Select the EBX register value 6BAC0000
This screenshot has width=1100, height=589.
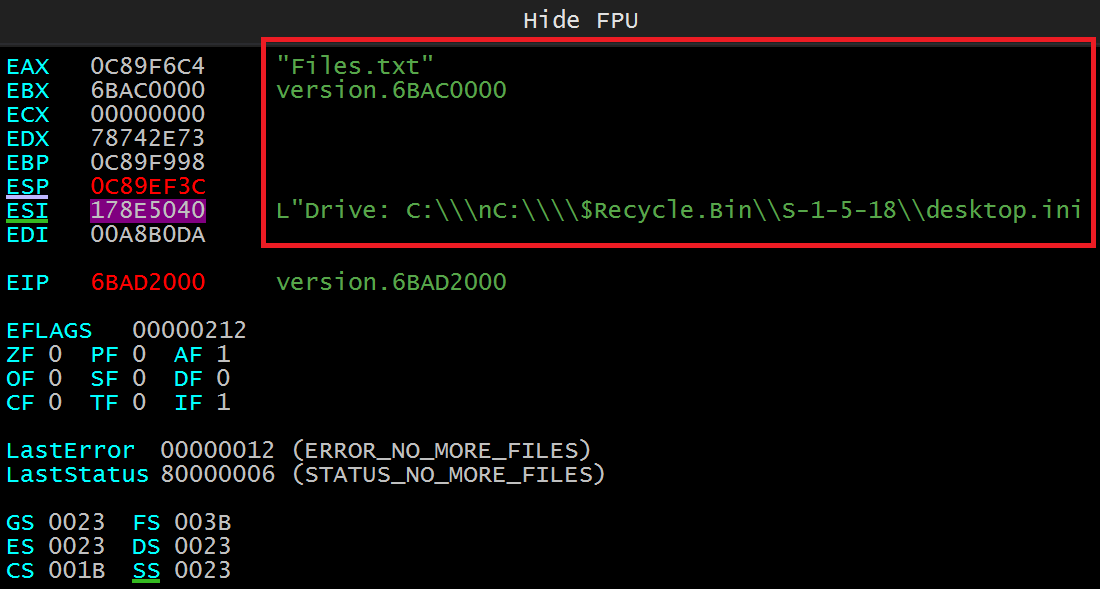(x=147, y=90)
